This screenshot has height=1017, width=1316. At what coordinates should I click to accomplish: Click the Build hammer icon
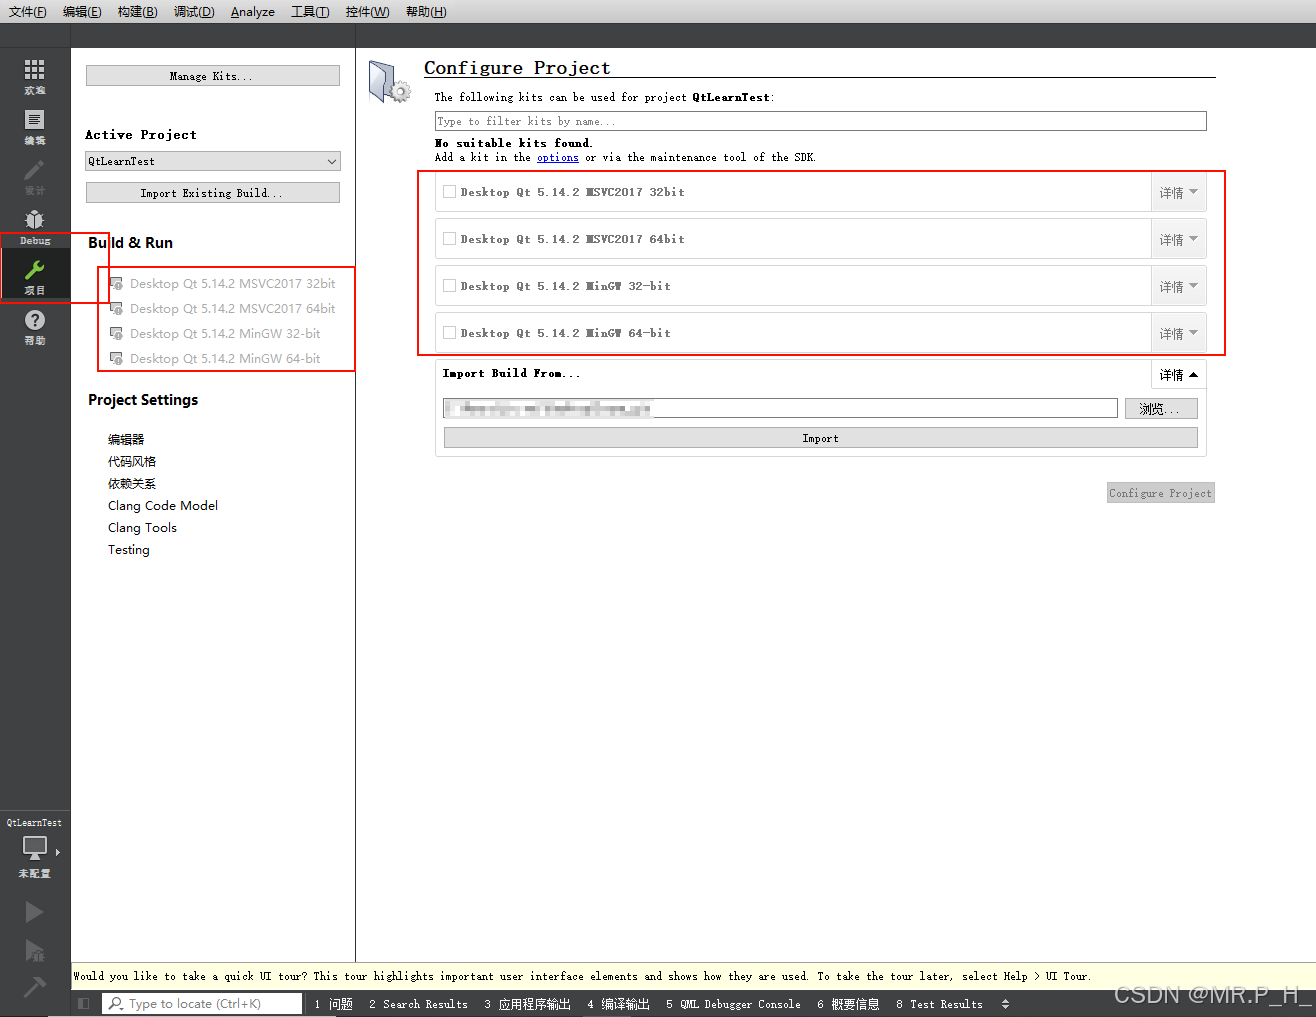35,987
